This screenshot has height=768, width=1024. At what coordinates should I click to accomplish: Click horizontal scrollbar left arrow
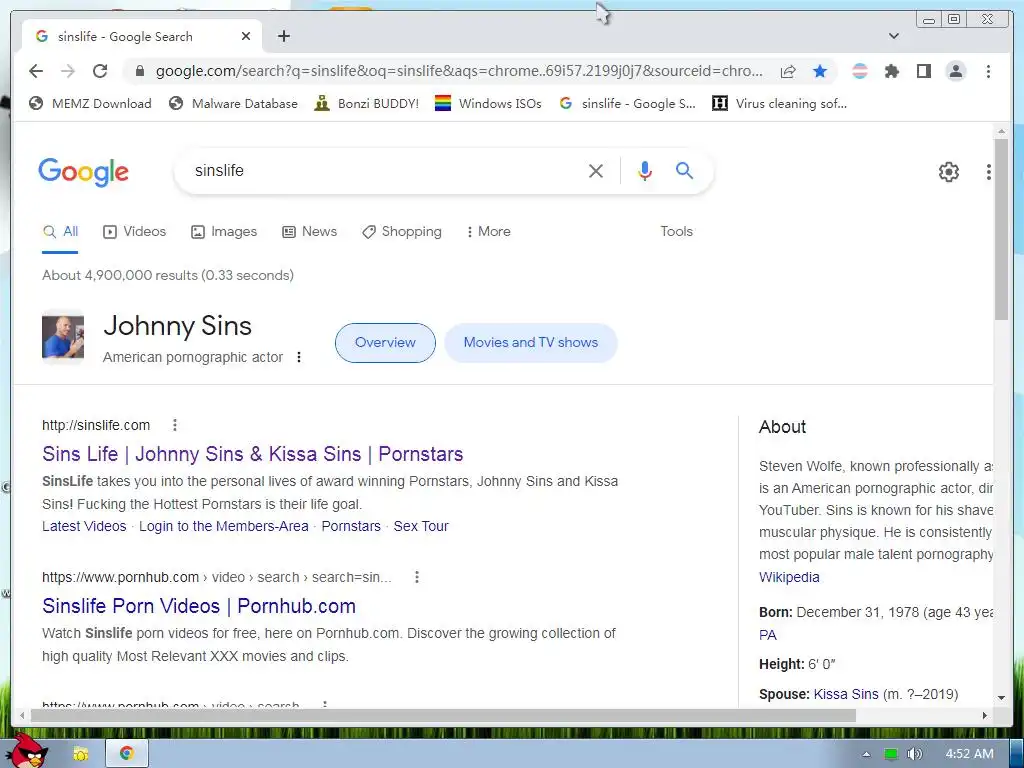click(22, 716)
